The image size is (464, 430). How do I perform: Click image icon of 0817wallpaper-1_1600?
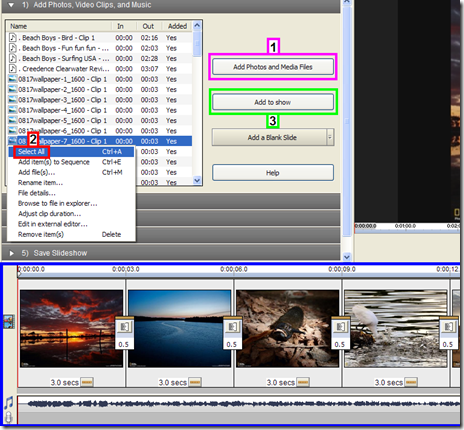point(13,79)
